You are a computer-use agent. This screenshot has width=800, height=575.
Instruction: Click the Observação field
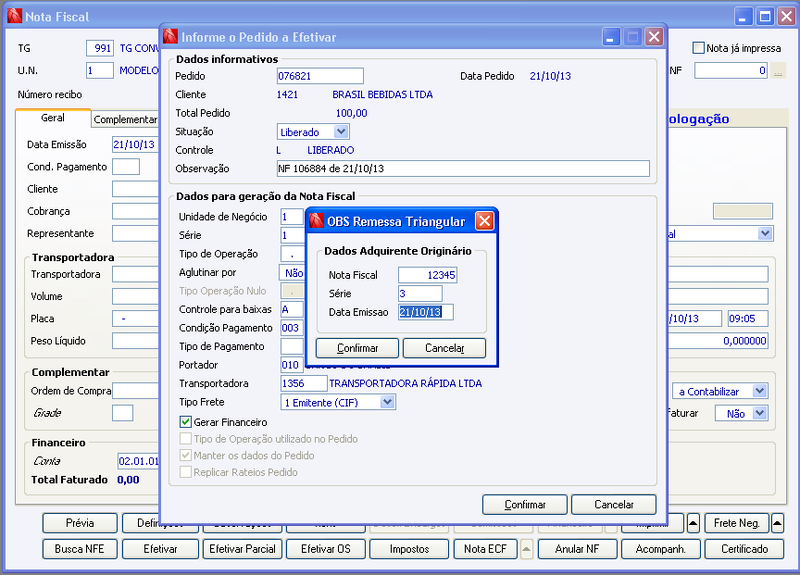coord(463,168)
